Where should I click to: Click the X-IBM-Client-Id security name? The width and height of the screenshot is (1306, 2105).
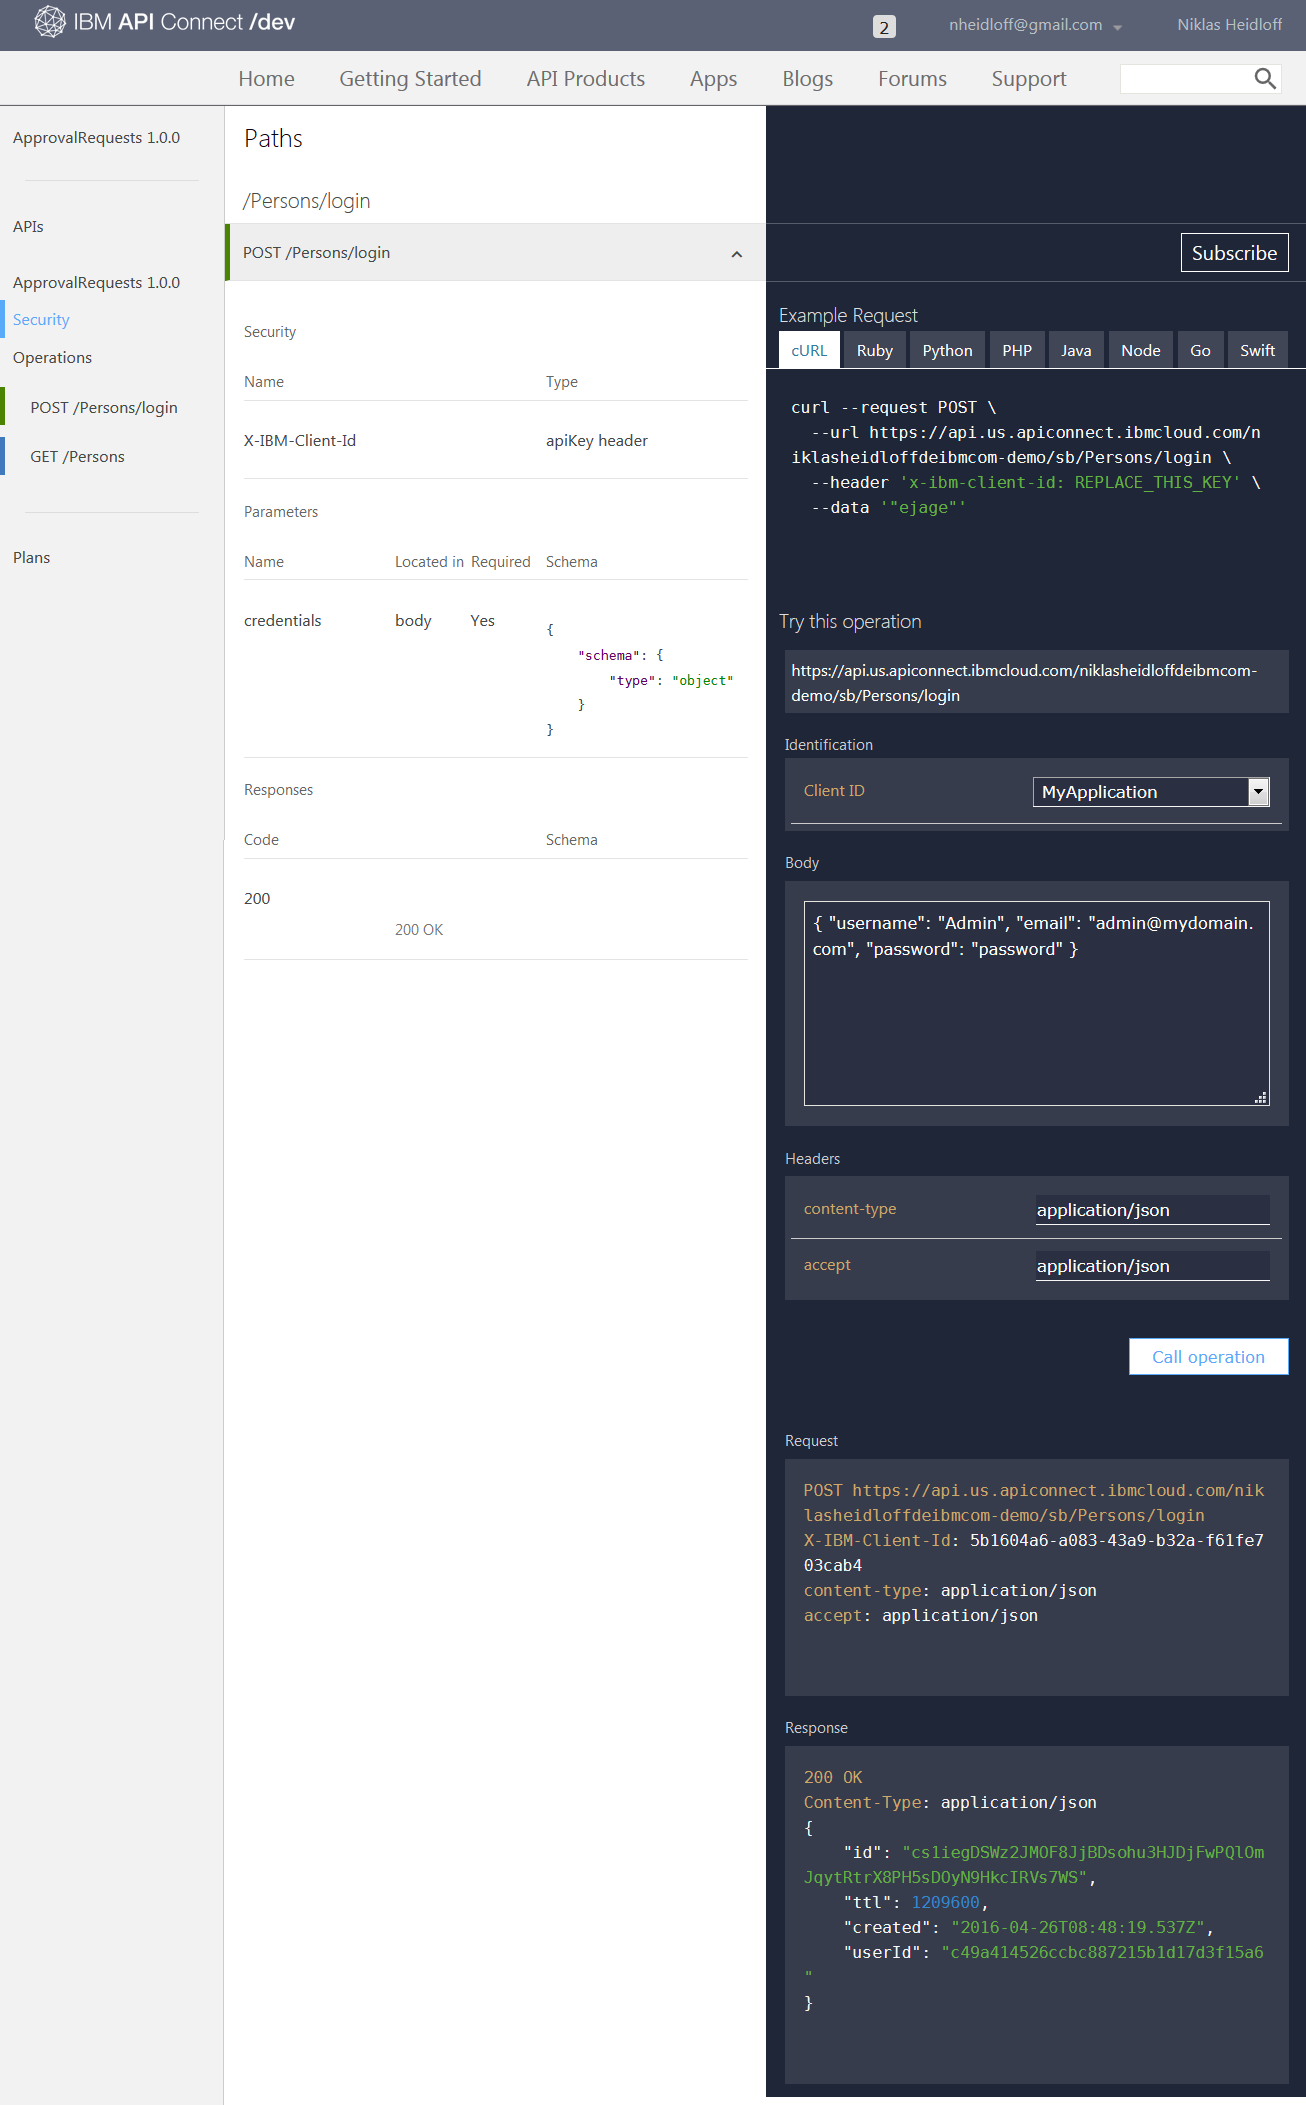coord(300,441)
